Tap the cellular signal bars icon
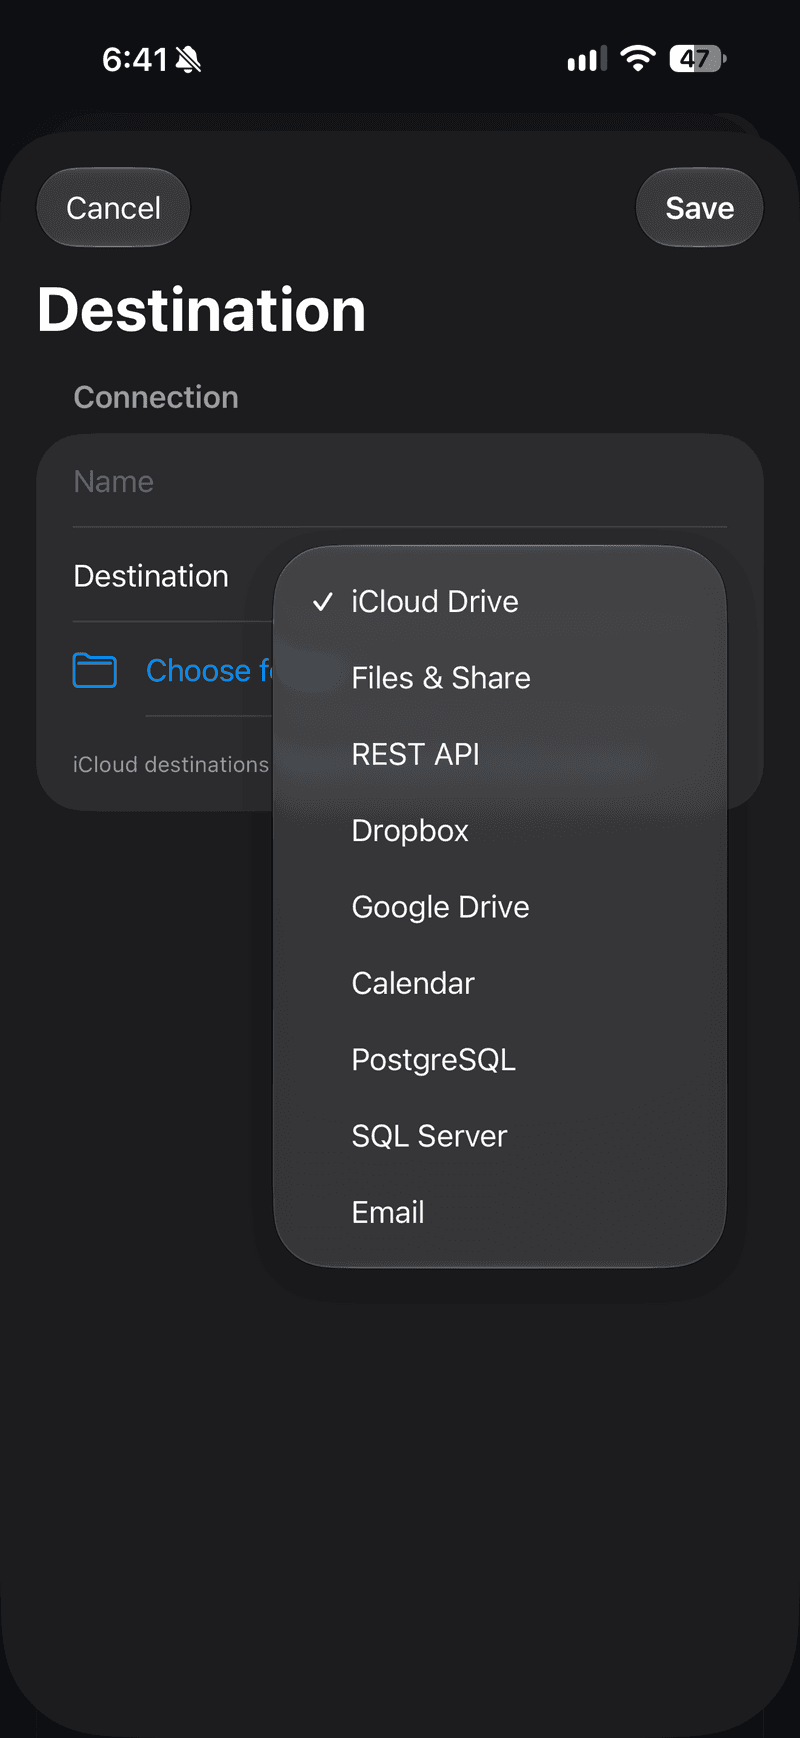Image resolution: width=800 pixels, height=1738 pixels. [587, 59]
